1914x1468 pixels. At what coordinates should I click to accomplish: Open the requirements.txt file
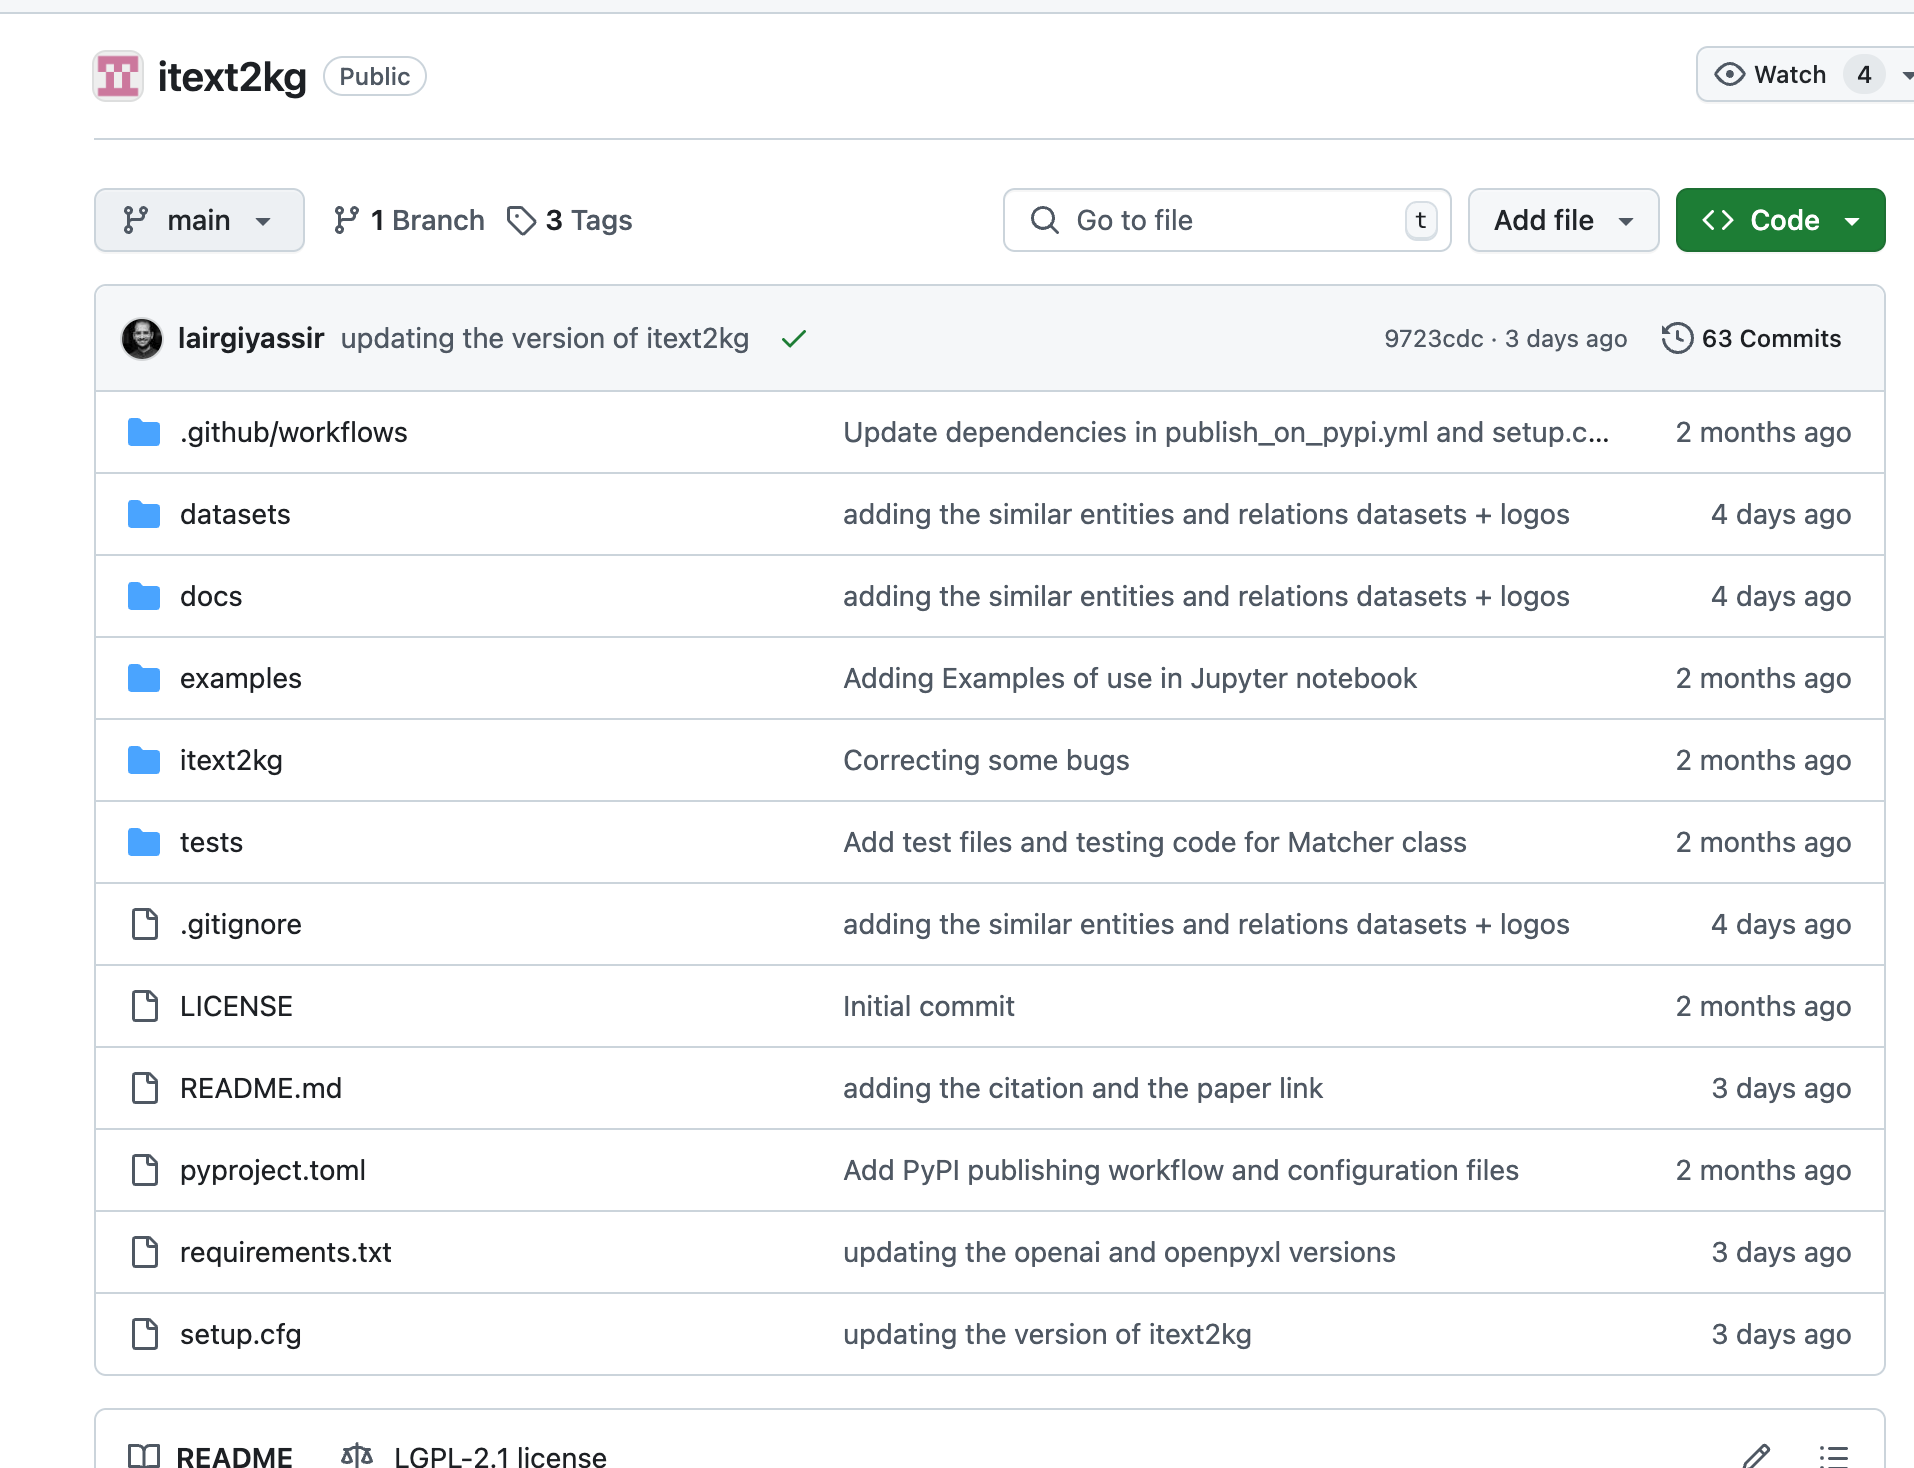[286, 1253]
